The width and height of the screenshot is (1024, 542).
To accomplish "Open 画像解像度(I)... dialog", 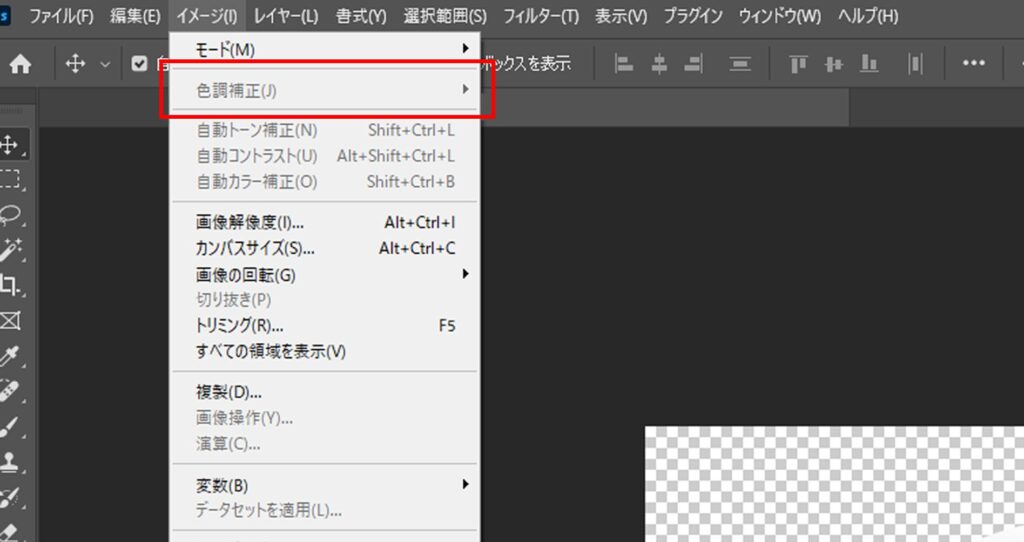I will (x=325, y=222).
